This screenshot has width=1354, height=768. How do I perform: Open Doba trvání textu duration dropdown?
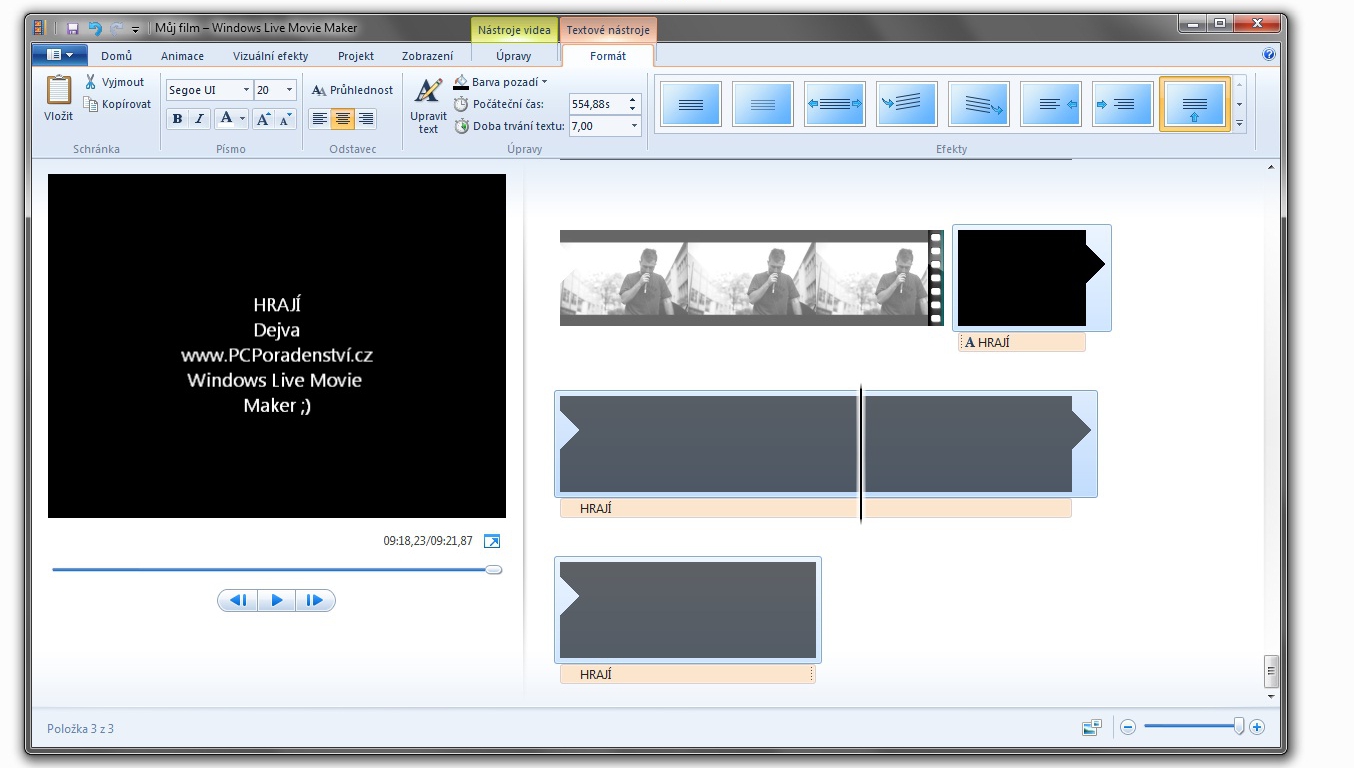(x=634, y=126)
